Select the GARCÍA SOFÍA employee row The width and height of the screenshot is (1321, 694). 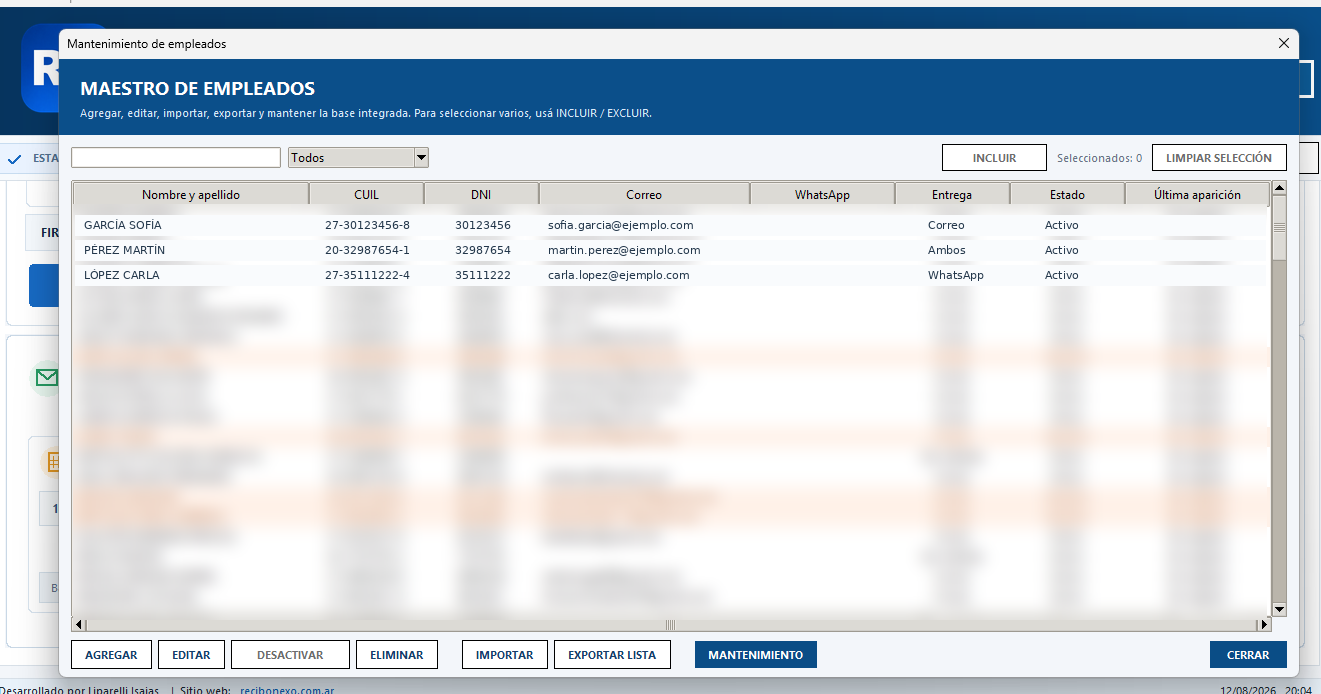pyautogui.click(x=672, y=225)
